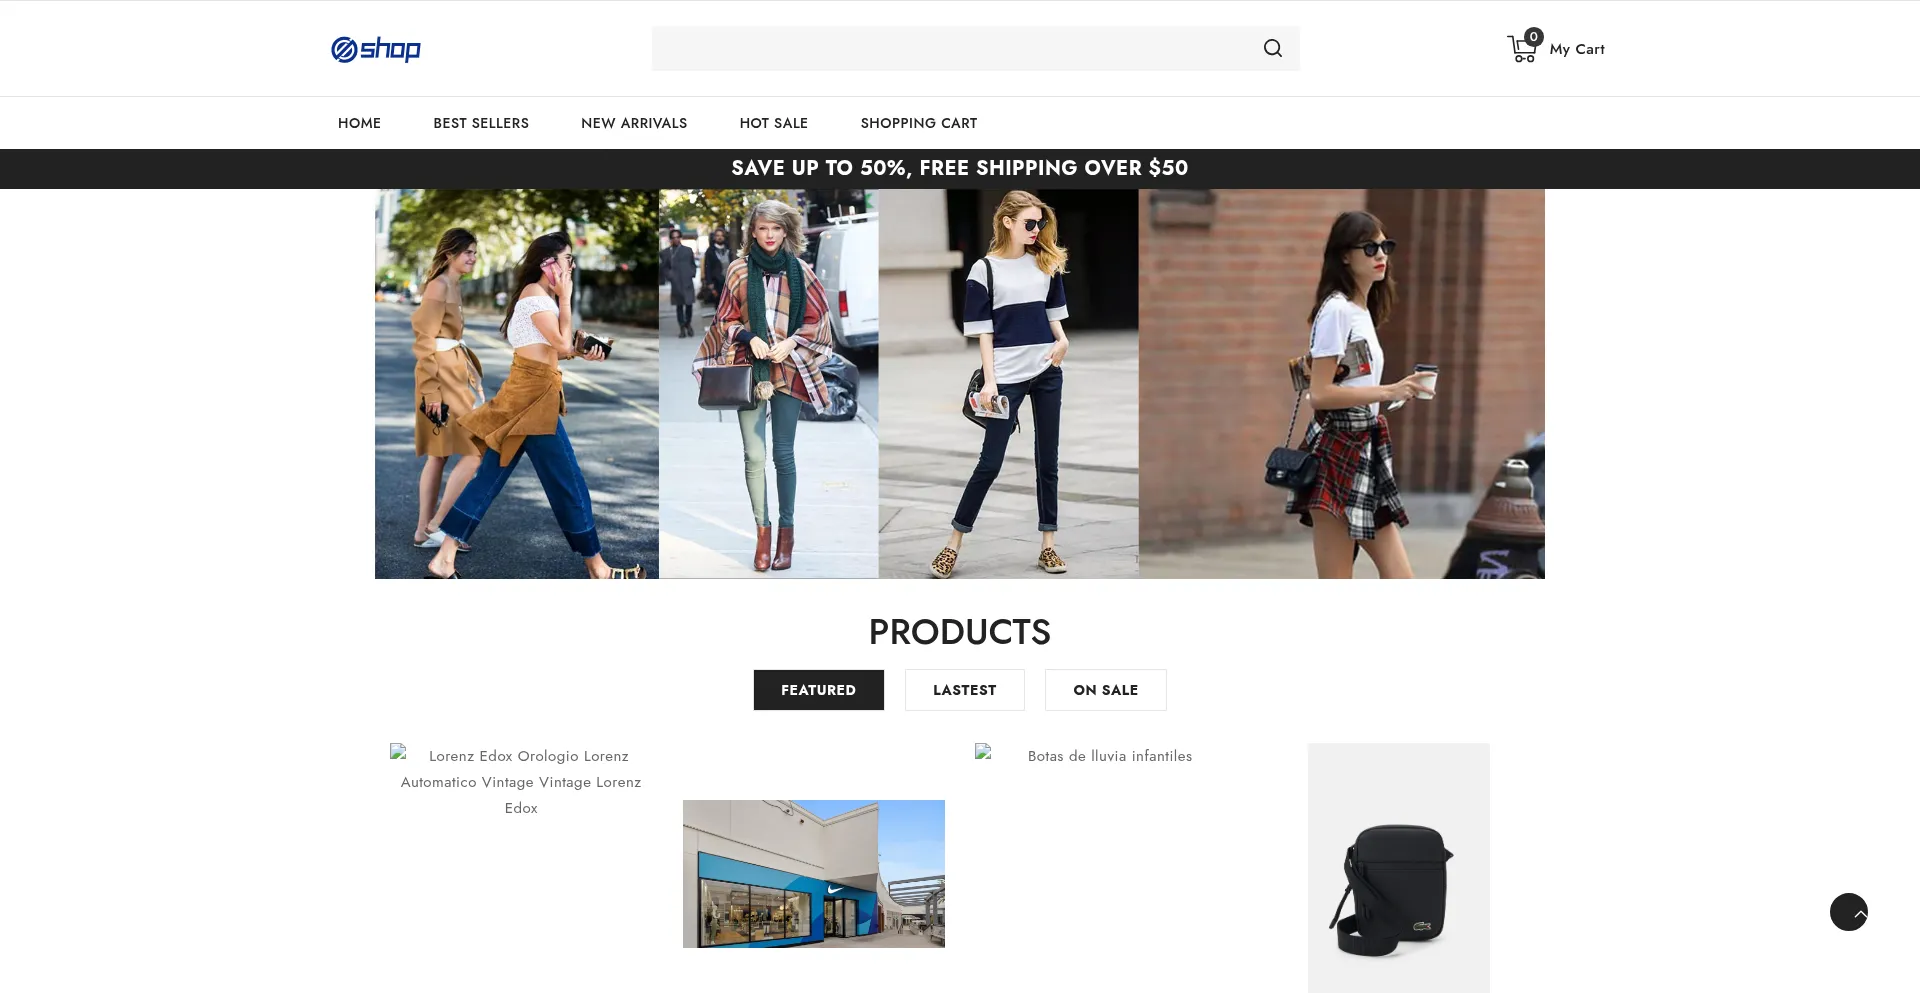Viewport: 1920px width, 993px height.
Task: Click the PRODUCTS heading
Action: 959,632
